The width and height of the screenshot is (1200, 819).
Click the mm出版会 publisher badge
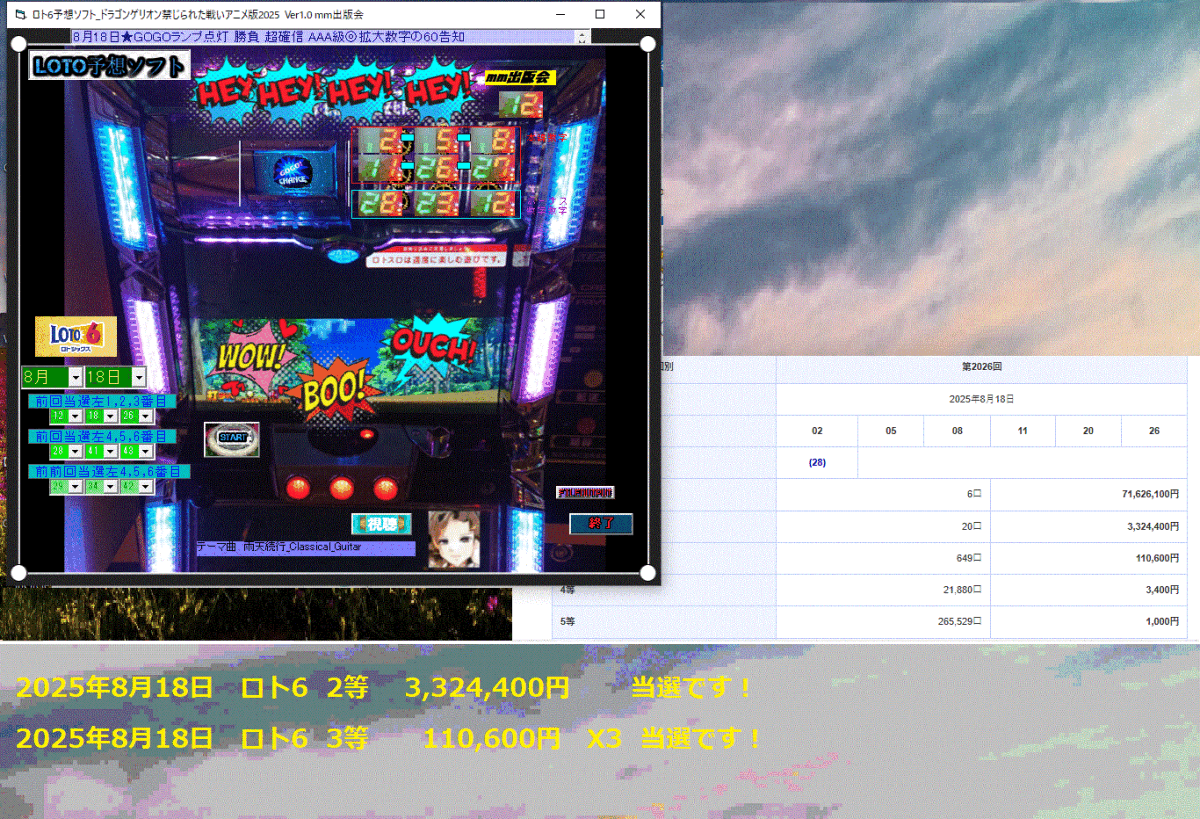[x=519, y=78]
